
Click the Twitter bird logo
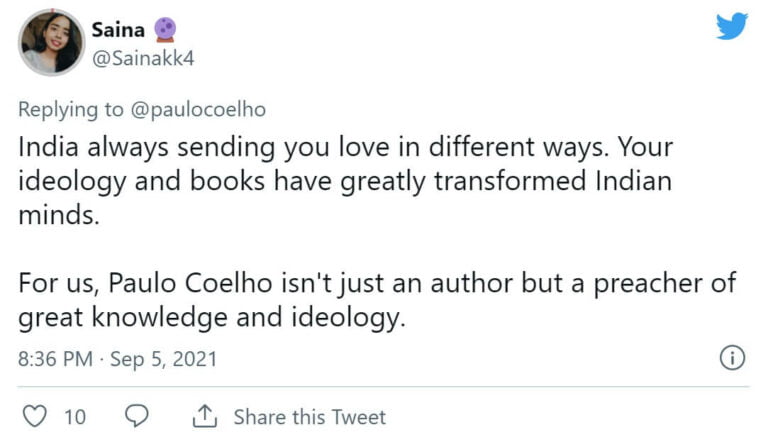(732, 28)
